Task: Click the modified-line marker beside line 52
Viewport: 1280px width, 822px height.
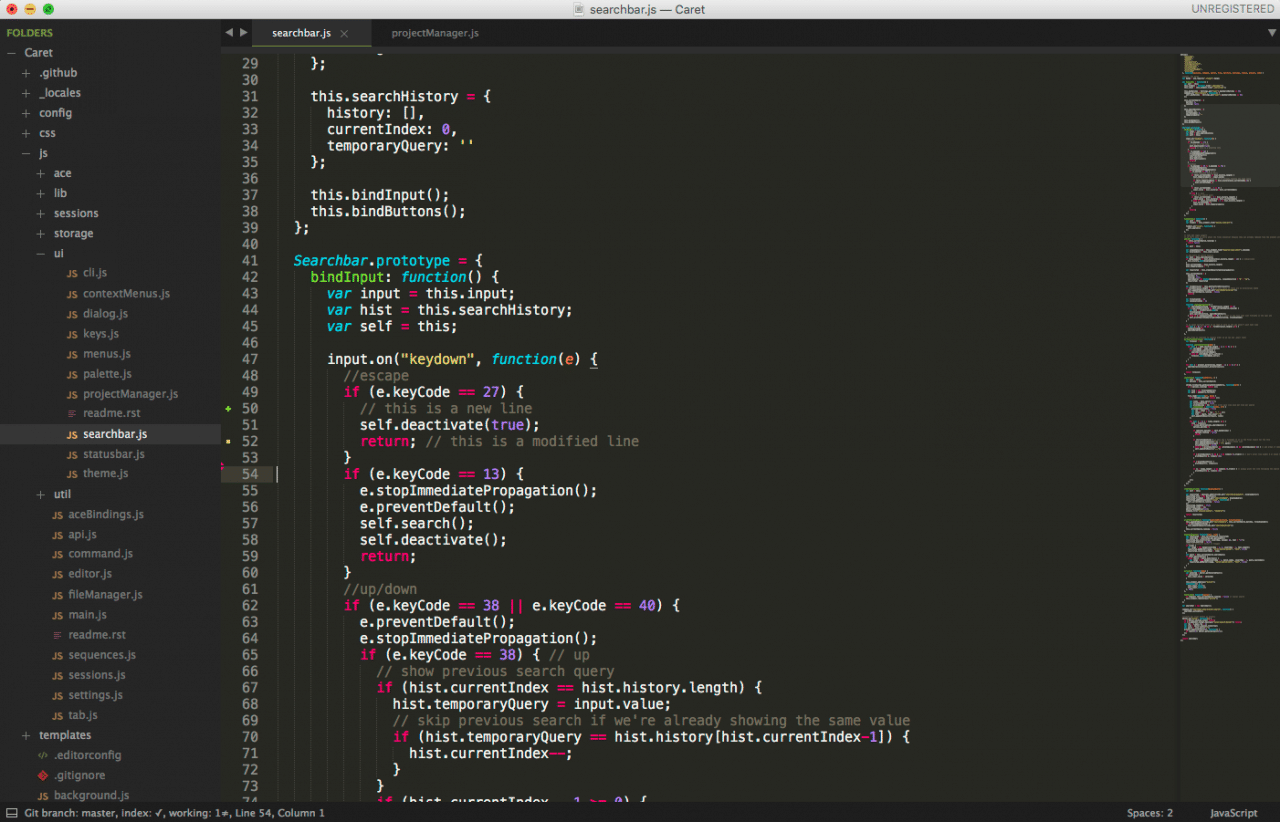Action: click(x=227, y=440)
